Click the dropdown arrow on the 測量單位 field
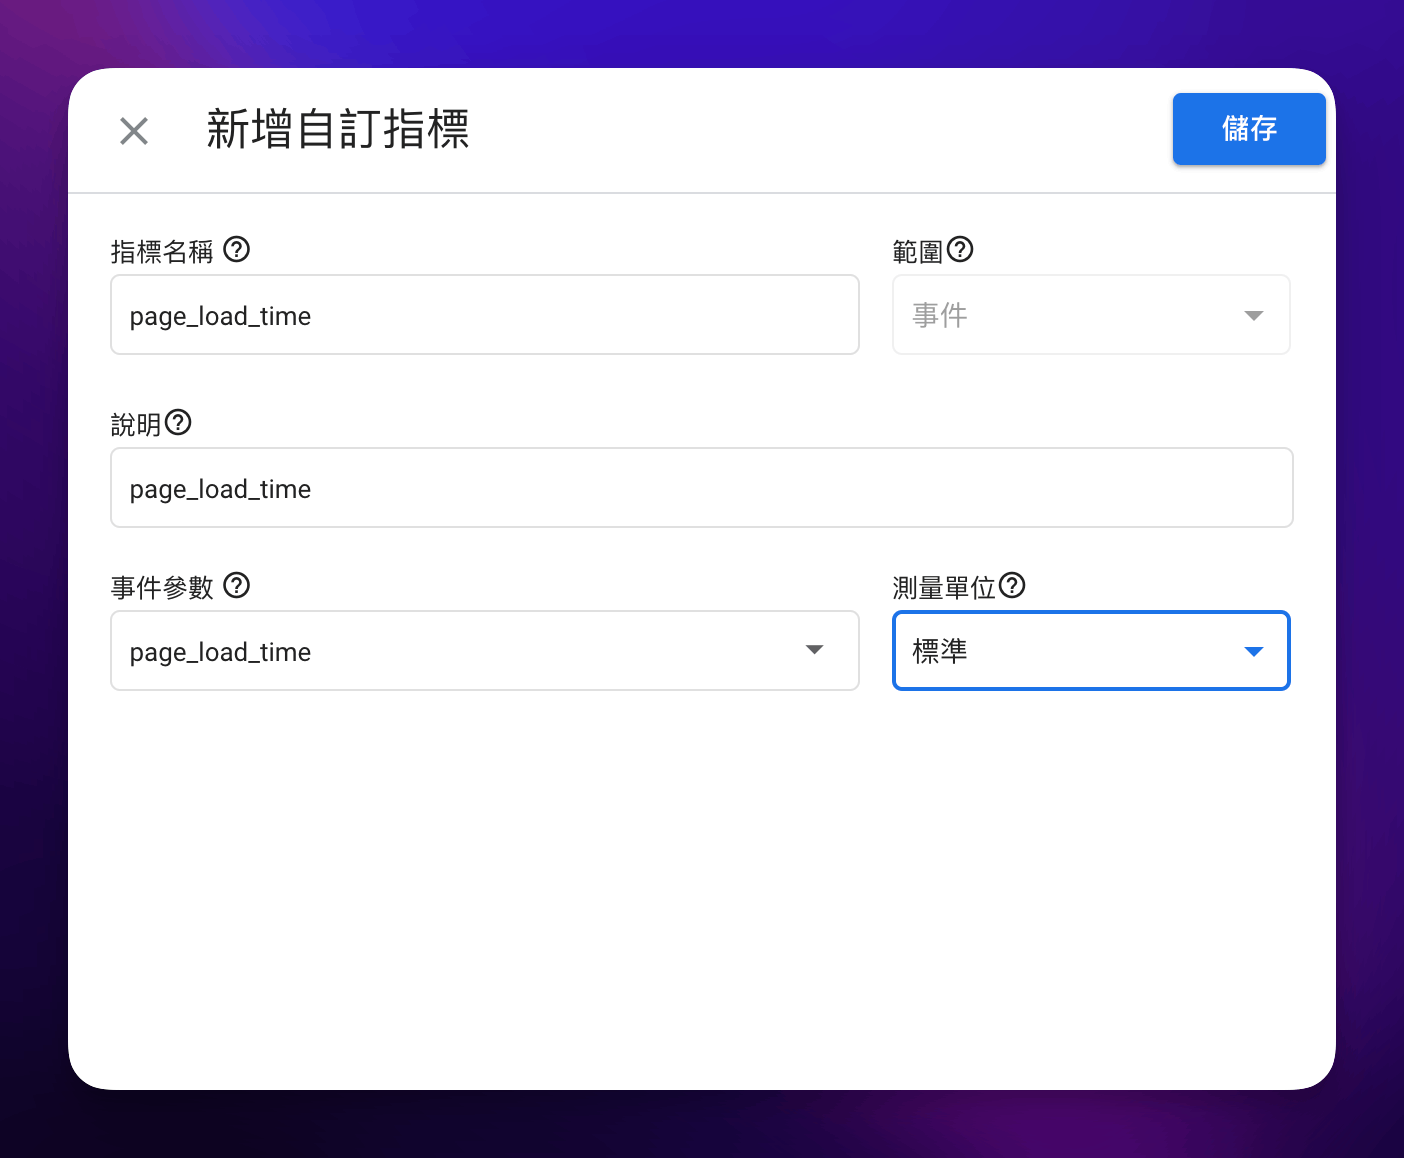 1253,650
